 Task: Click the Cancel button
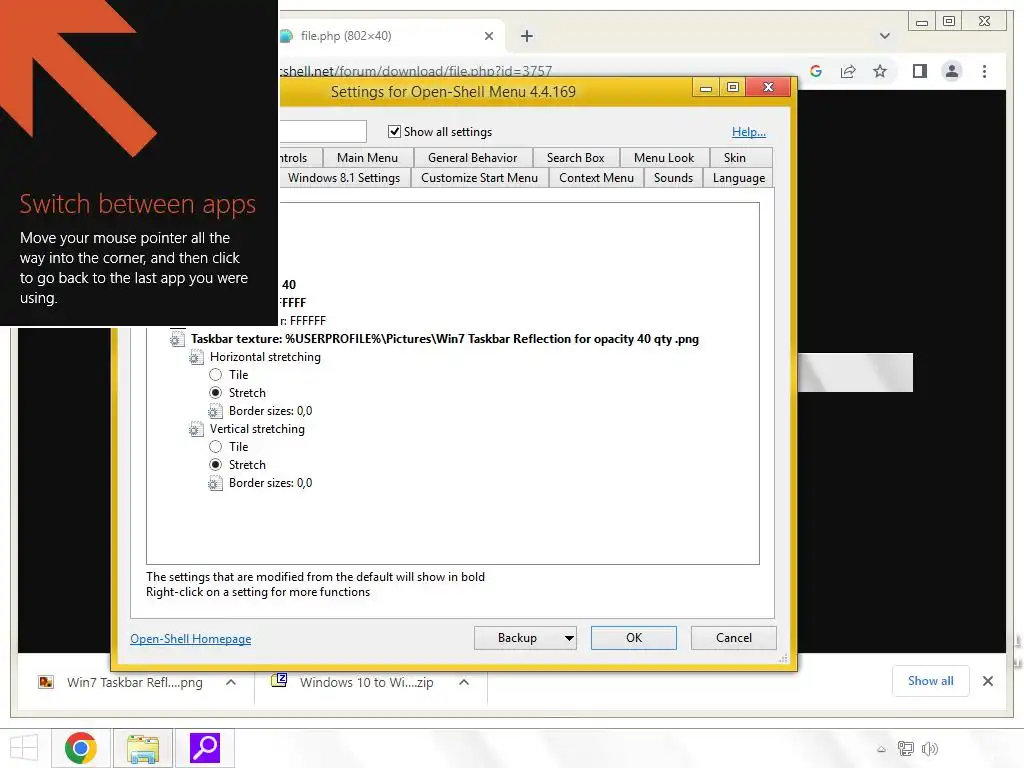coord(733,638)
